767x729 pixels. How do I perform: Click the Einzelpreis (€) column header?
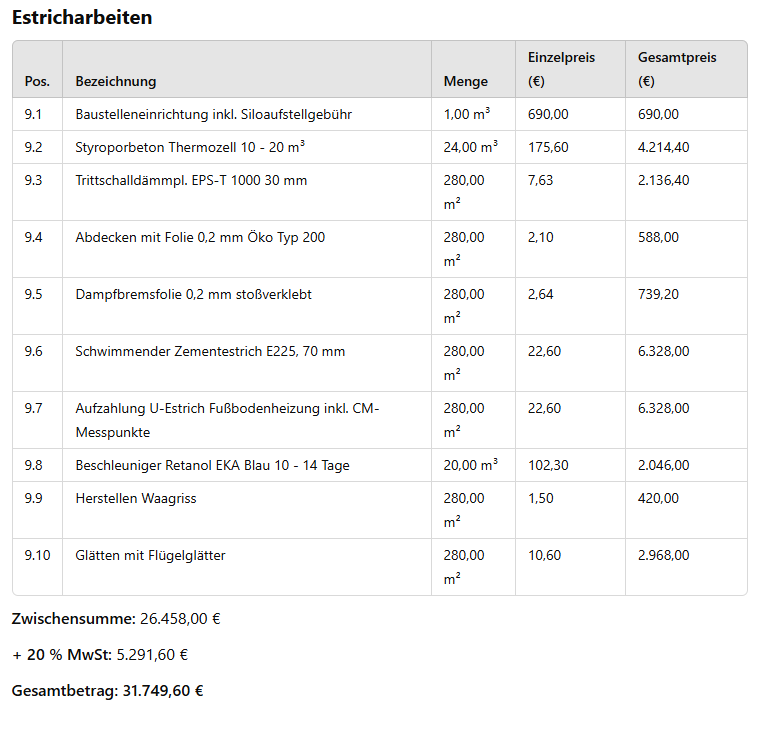(x=561, y=69)
